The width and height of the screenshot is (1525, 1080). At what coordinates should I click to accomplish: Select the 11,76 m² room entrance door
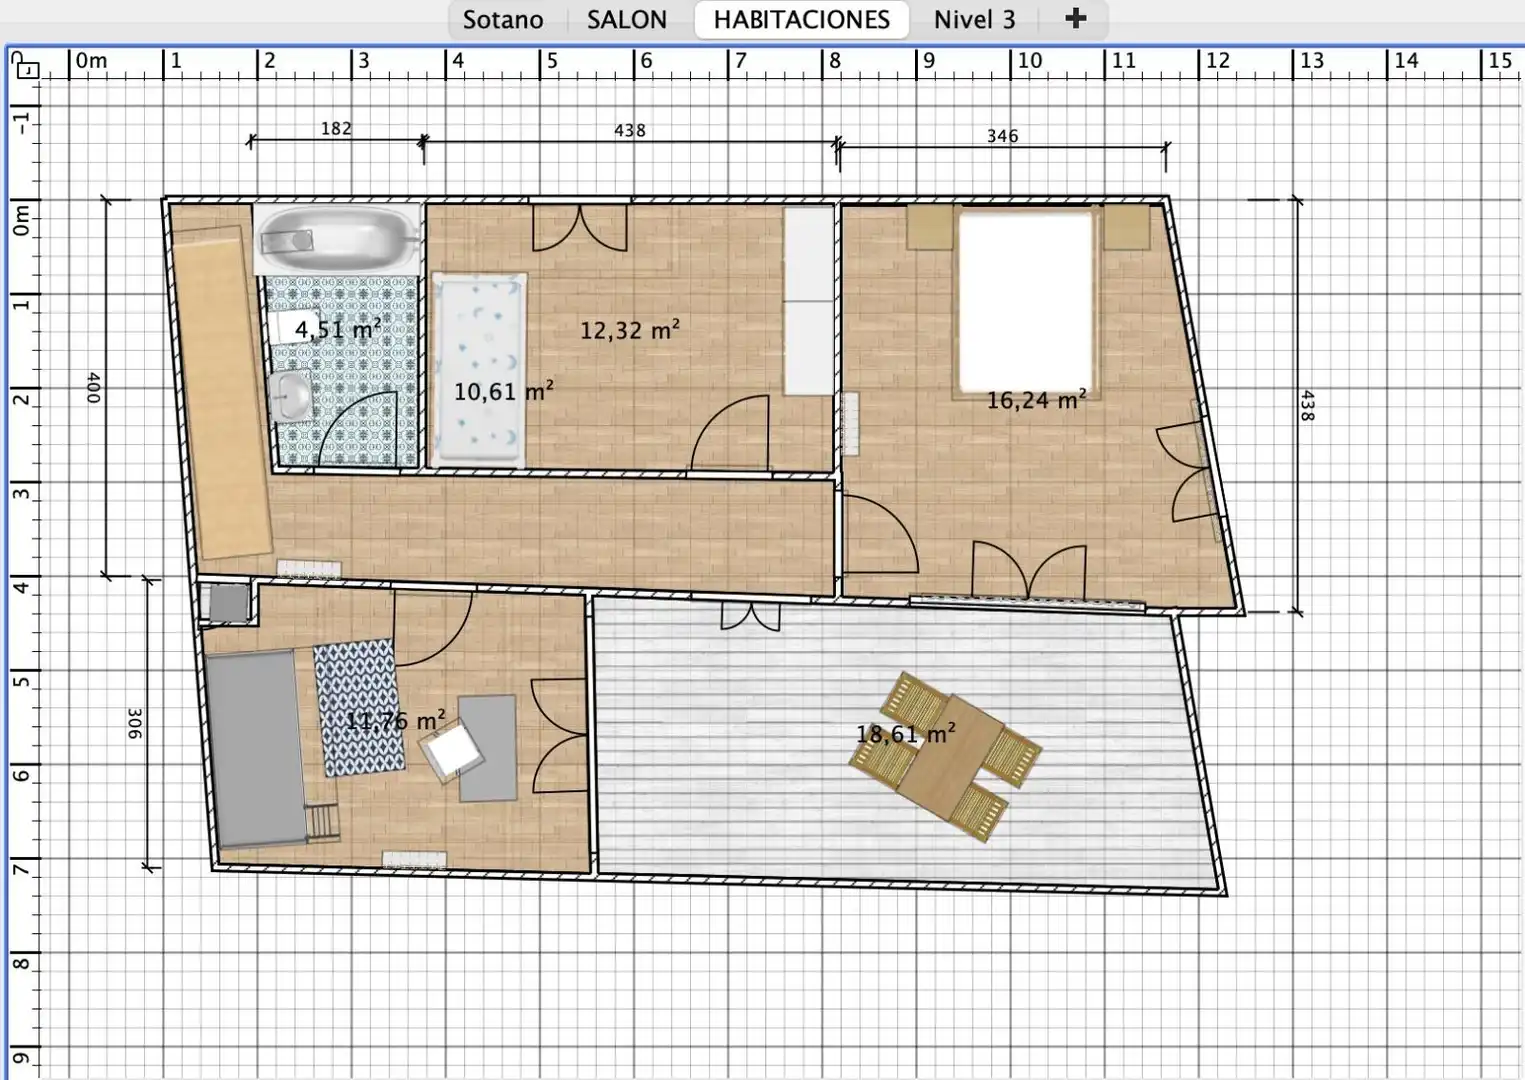432,628
